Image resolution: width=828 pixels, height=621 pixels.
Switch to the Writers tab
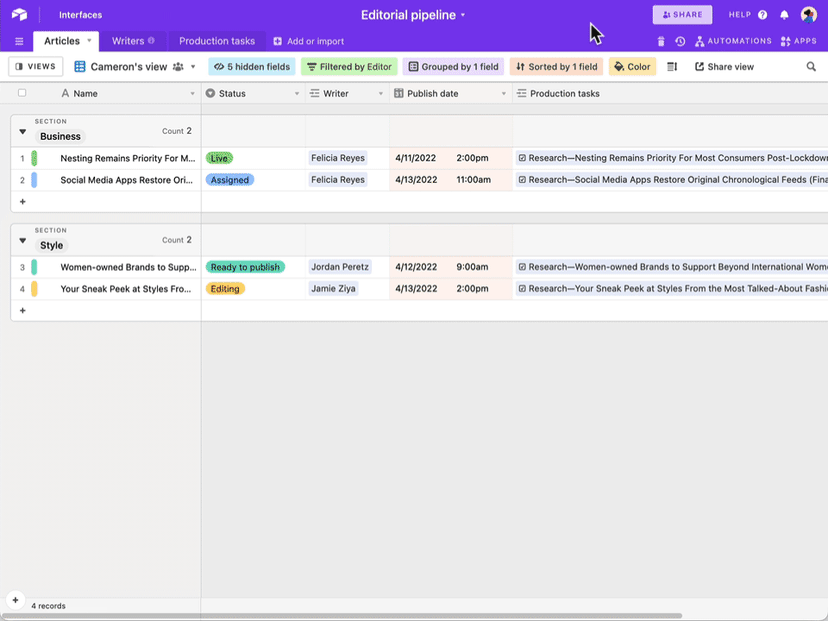click(127, 40)
